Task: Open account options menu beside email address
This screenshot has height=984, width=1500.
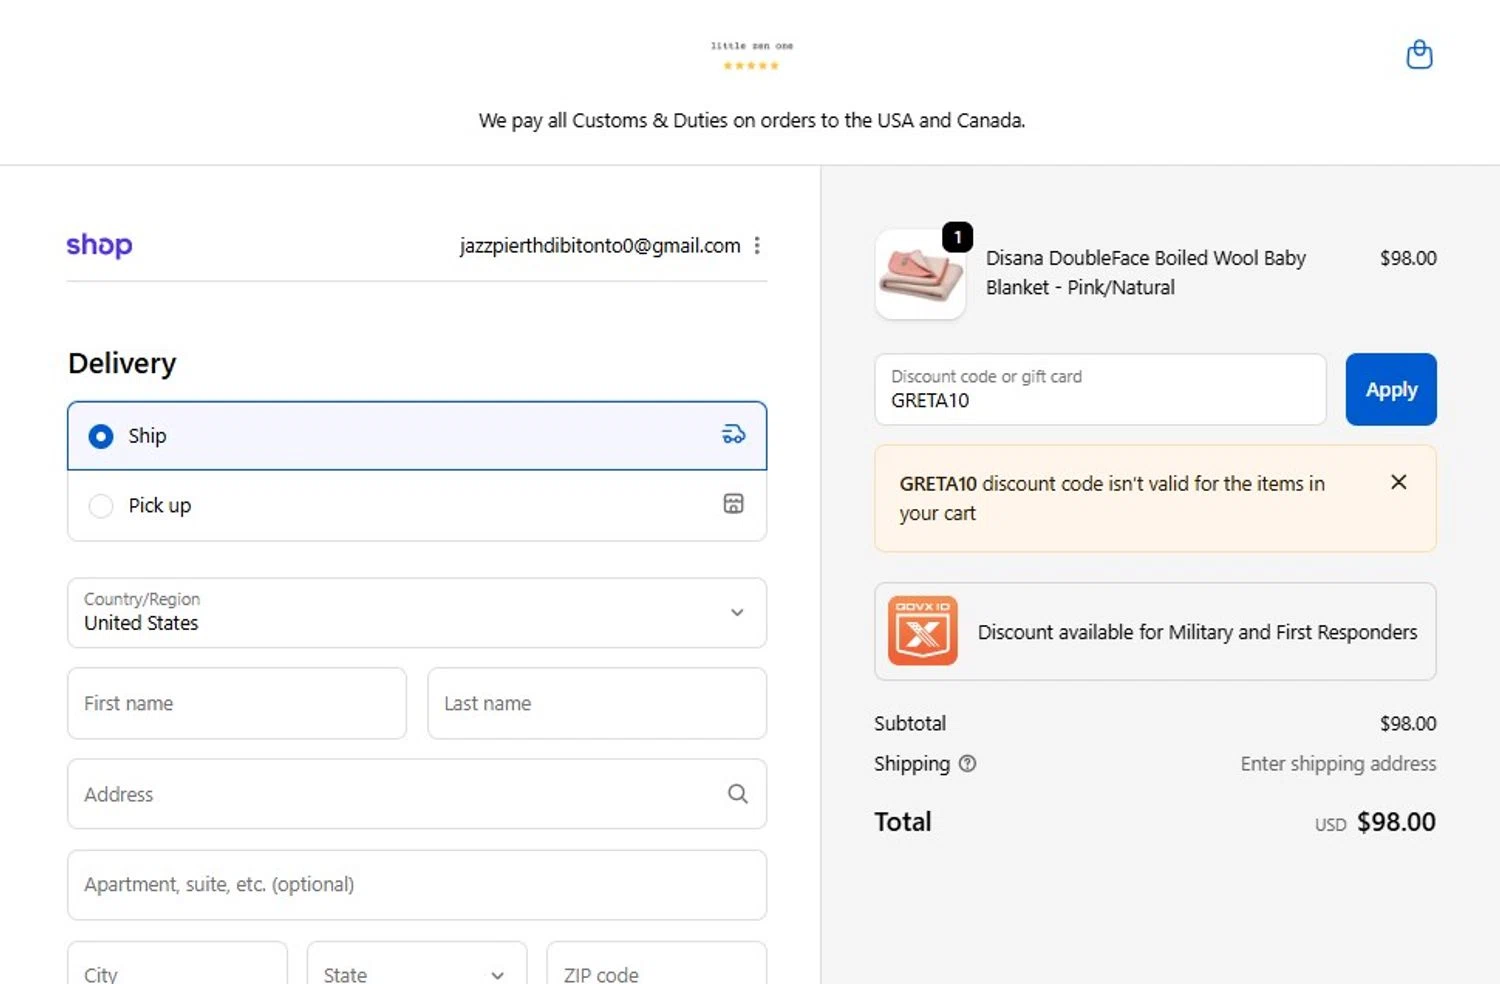Action: tap(757, 245)
